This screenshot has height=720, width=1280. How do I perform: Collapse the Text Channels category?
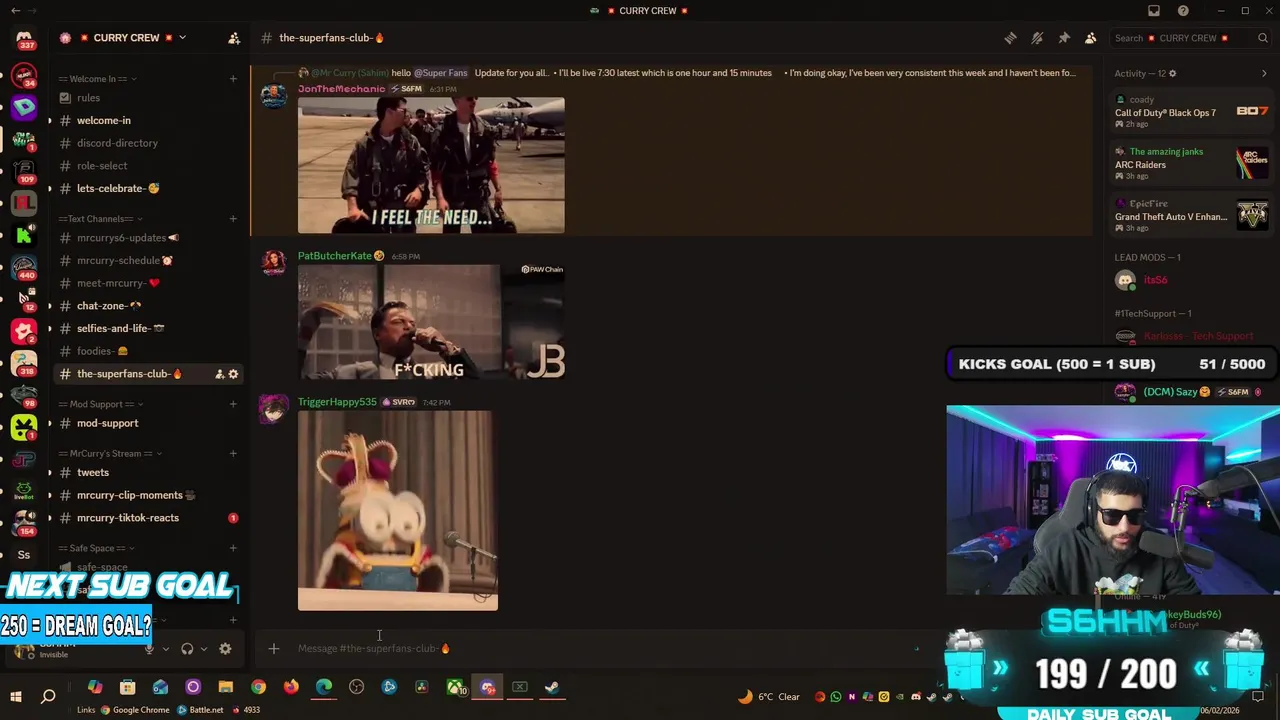coord(100,219)
